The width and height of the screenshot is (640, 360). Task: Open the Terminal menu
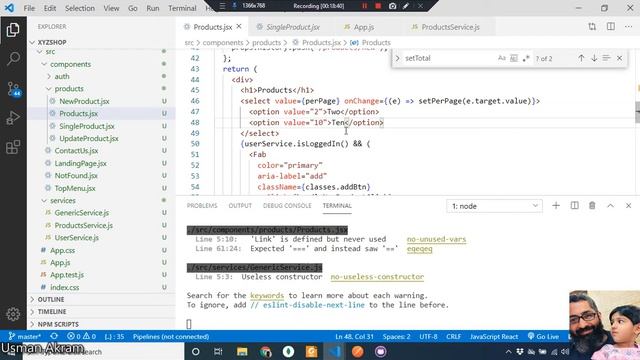182,8
